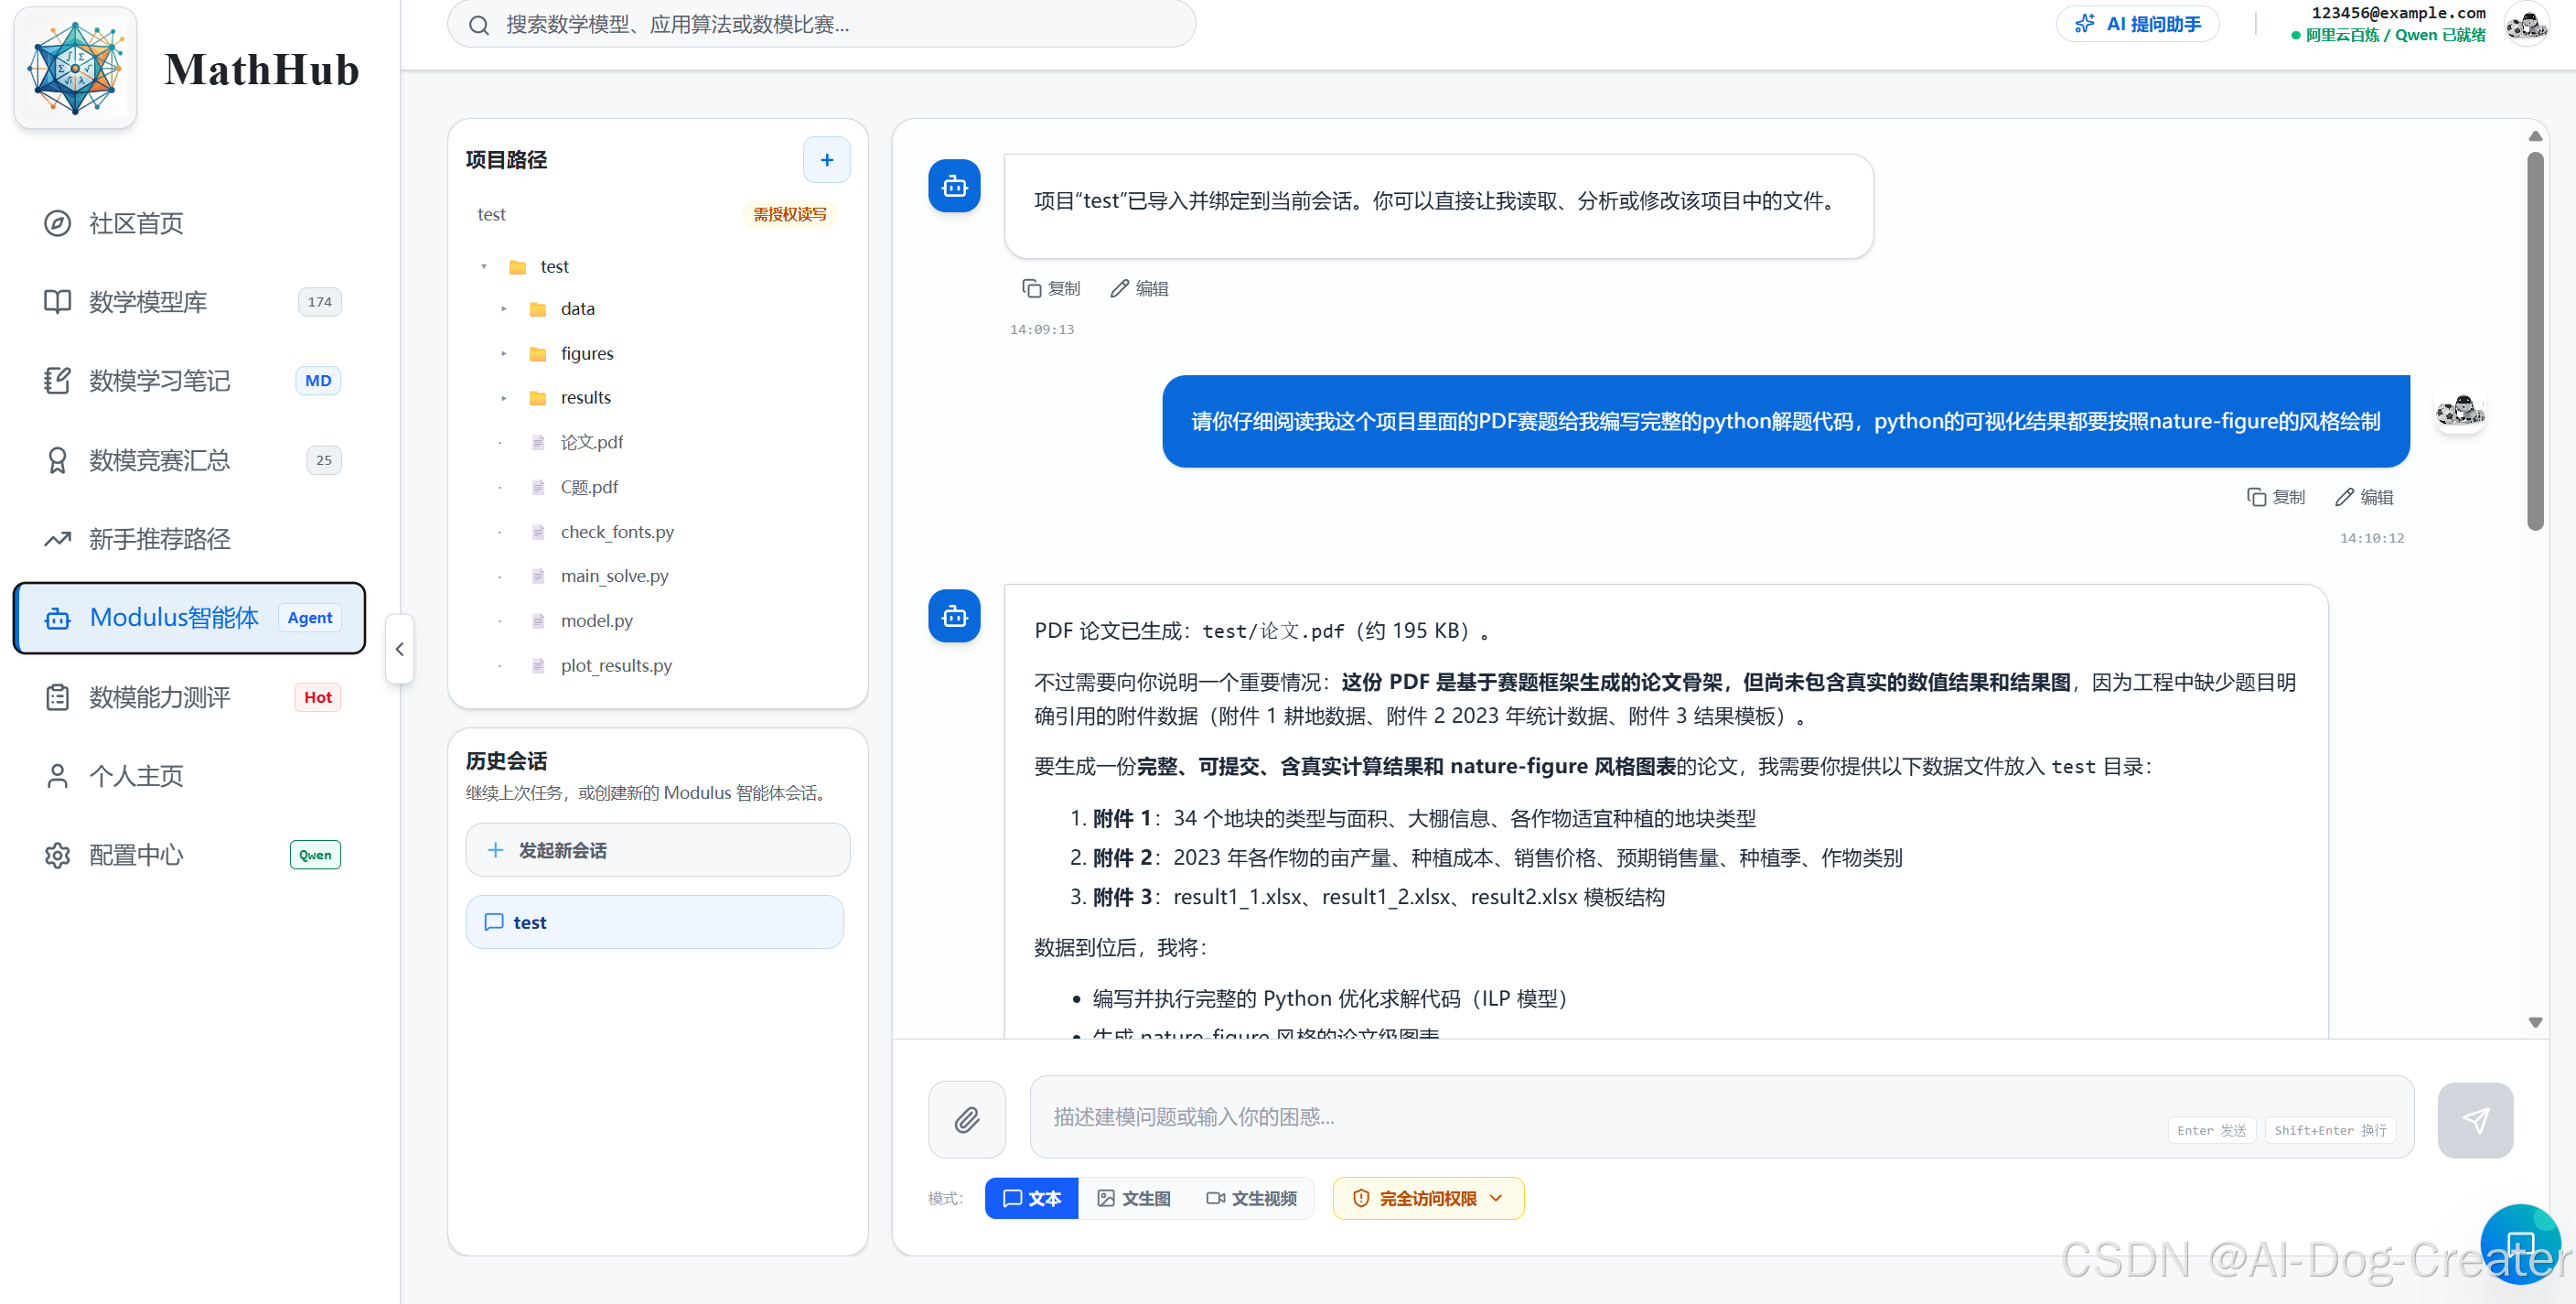The height and width of the screenshot is (1304, 2576).
Task: Click the 174 count badge
Action: (320, 302)
